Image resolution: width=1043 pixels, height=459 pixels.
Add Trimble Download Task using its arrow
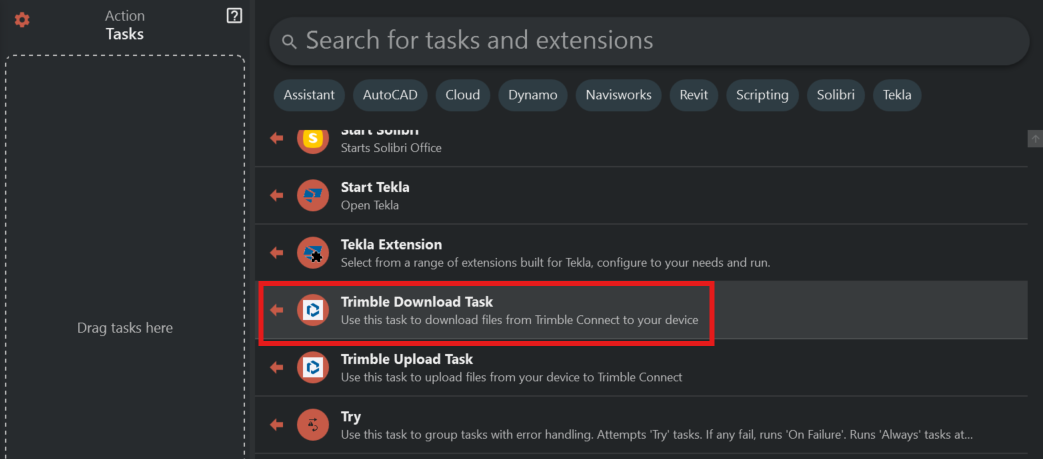[277, 310]
